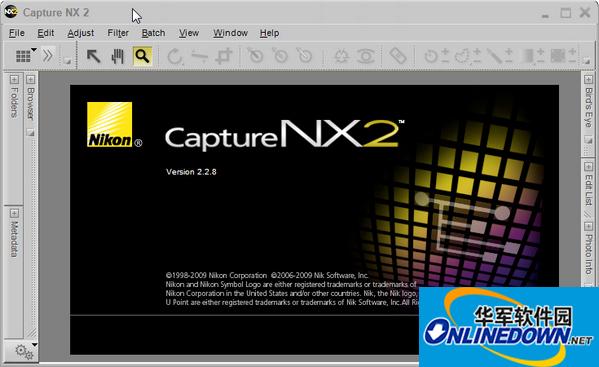This screenshot has width=599, height=367.
Task: Select the Selection Control Point tool
Action: [x=431, y=56]
